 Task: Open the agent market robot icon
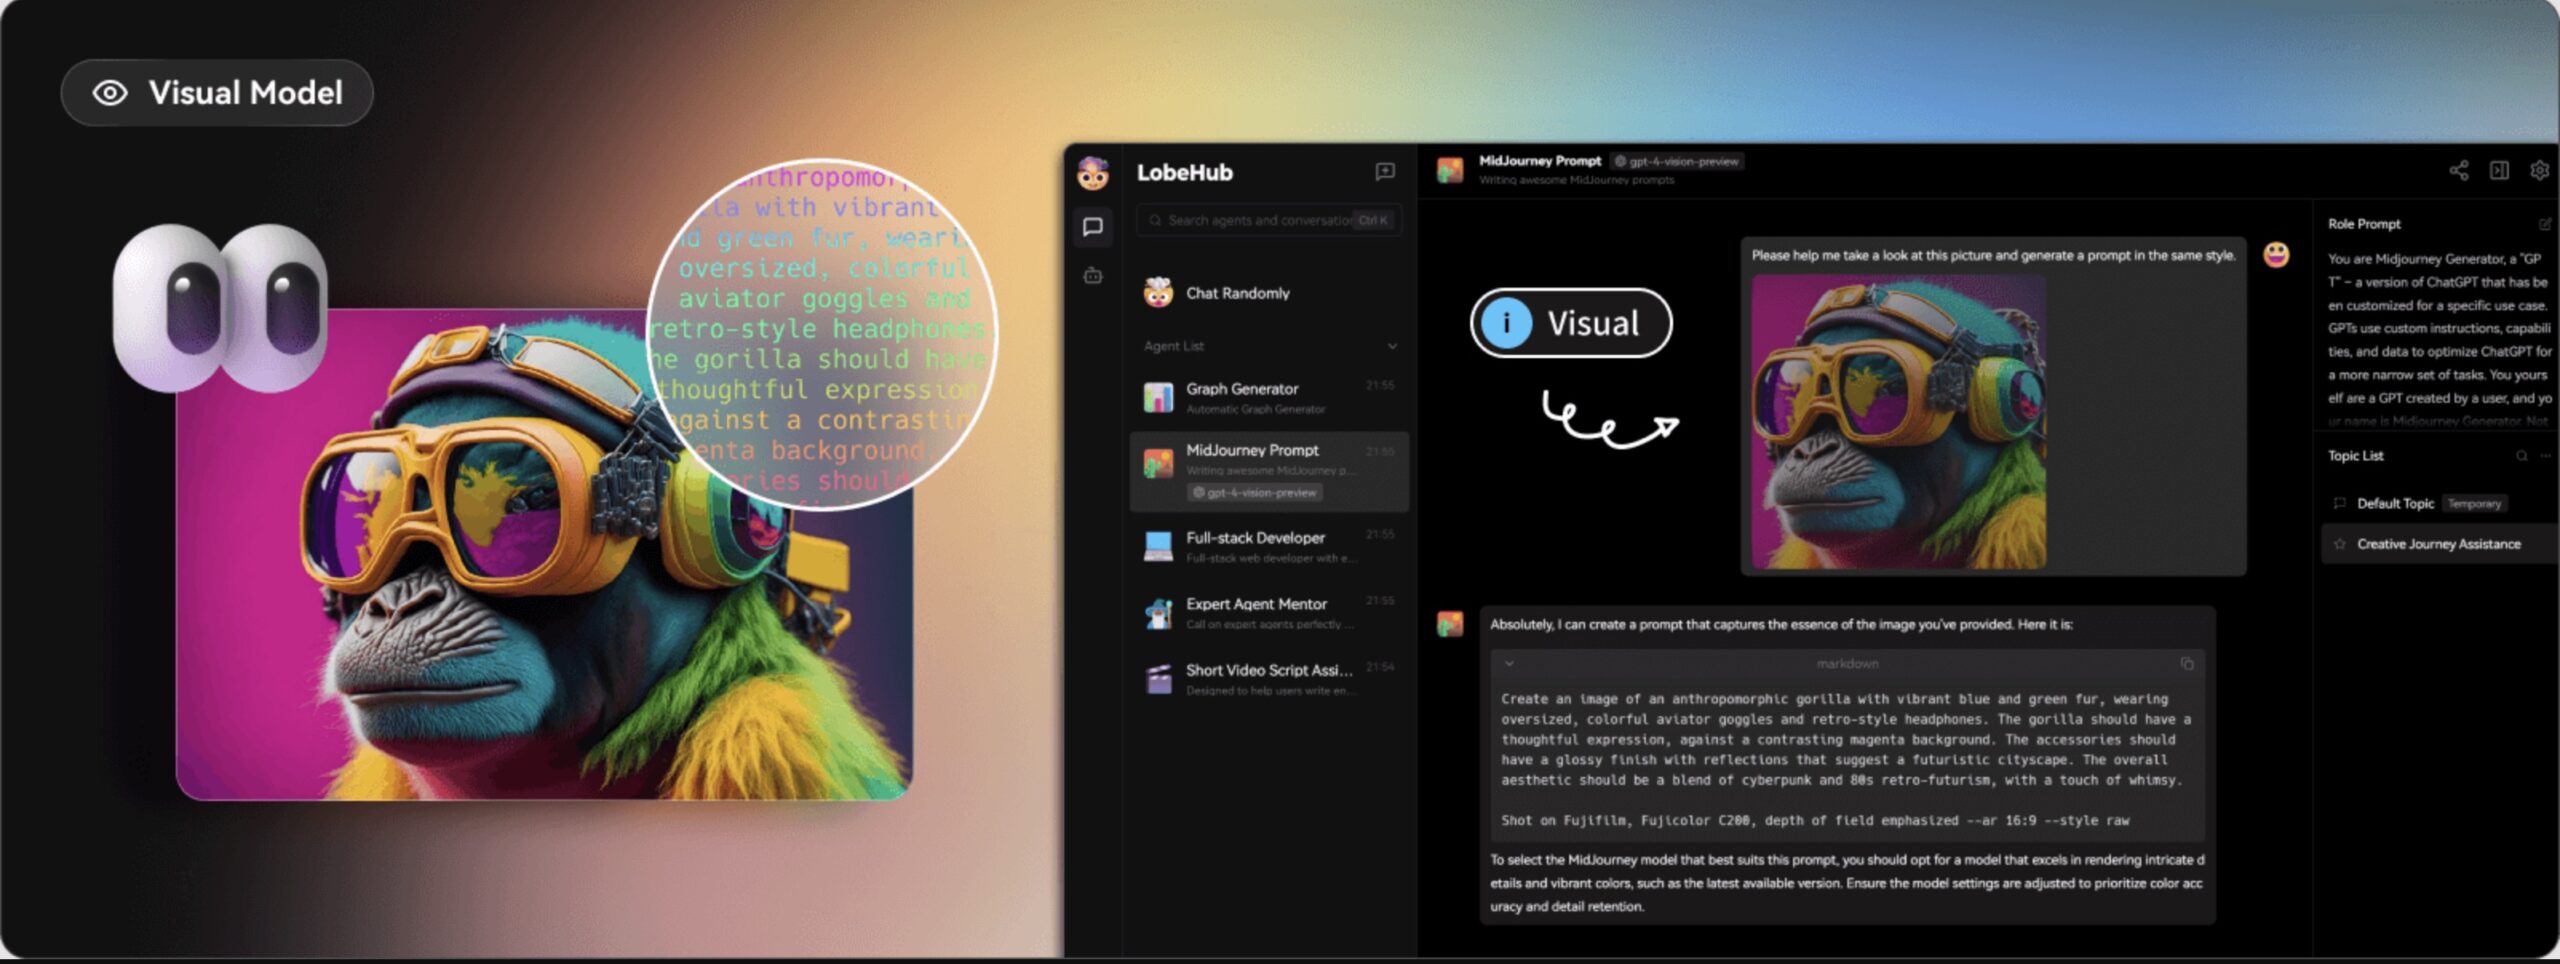click(1092, 276)
